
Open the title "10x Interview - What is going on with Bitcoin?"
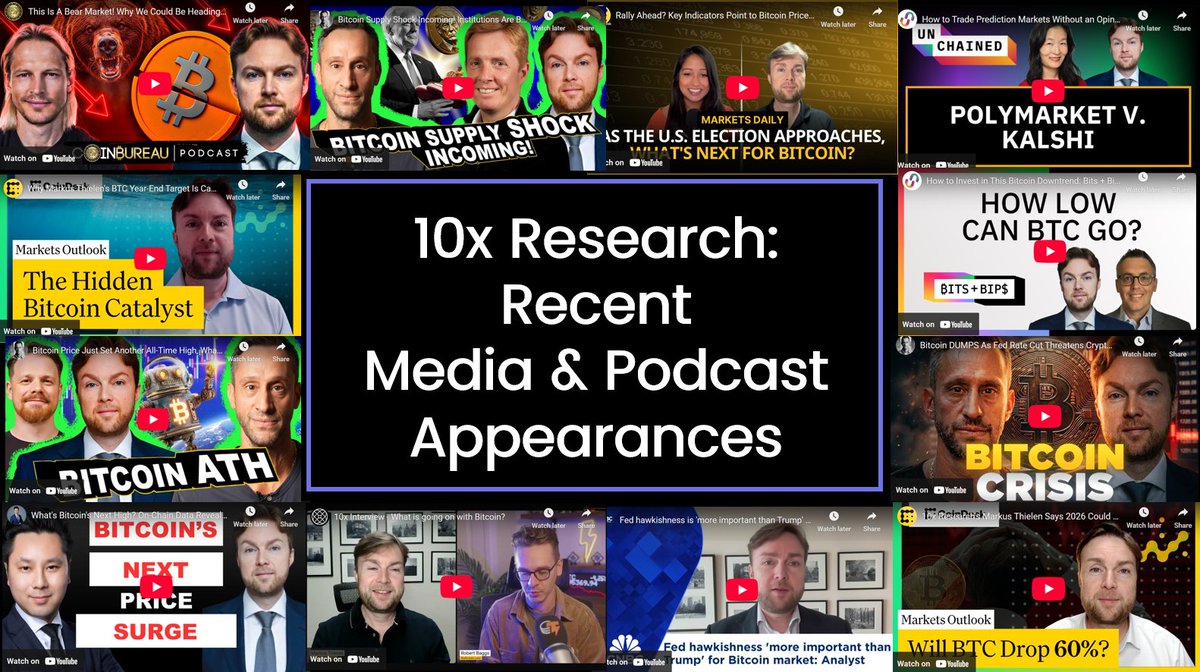(420, 517)
